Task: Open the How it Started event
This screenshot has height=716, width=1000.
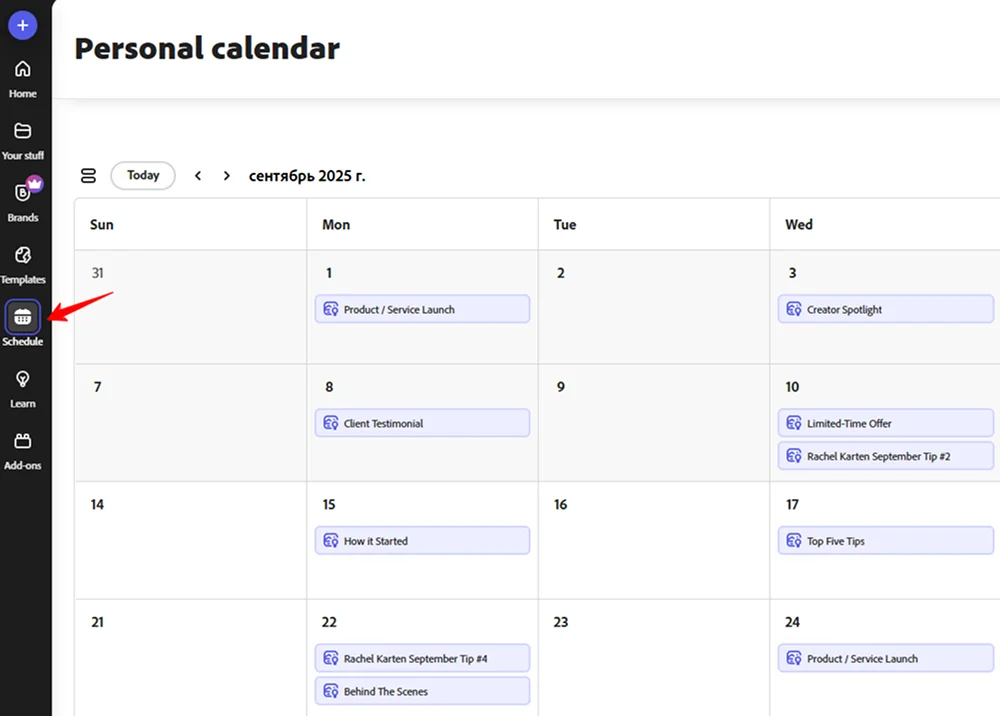Action: (422, 541)
